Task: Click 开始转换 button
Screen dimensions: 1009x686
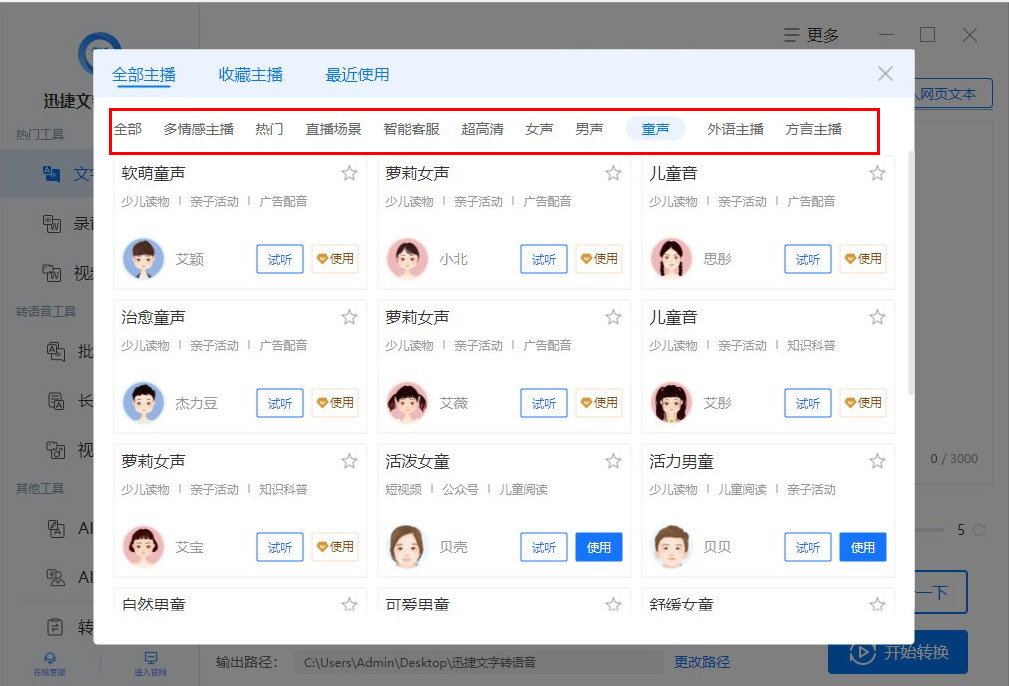Action: [x=898, y=652]
